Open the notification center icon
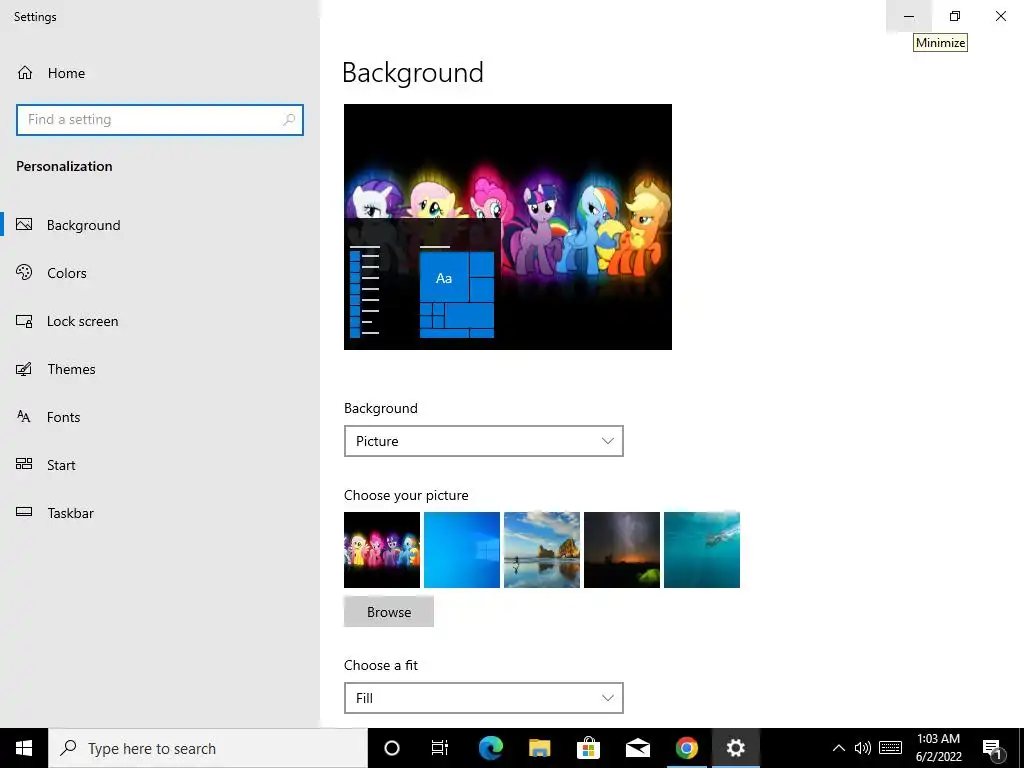Viewport: 1024px width, 768px height. pyautogui.click(x=993, y=749)
